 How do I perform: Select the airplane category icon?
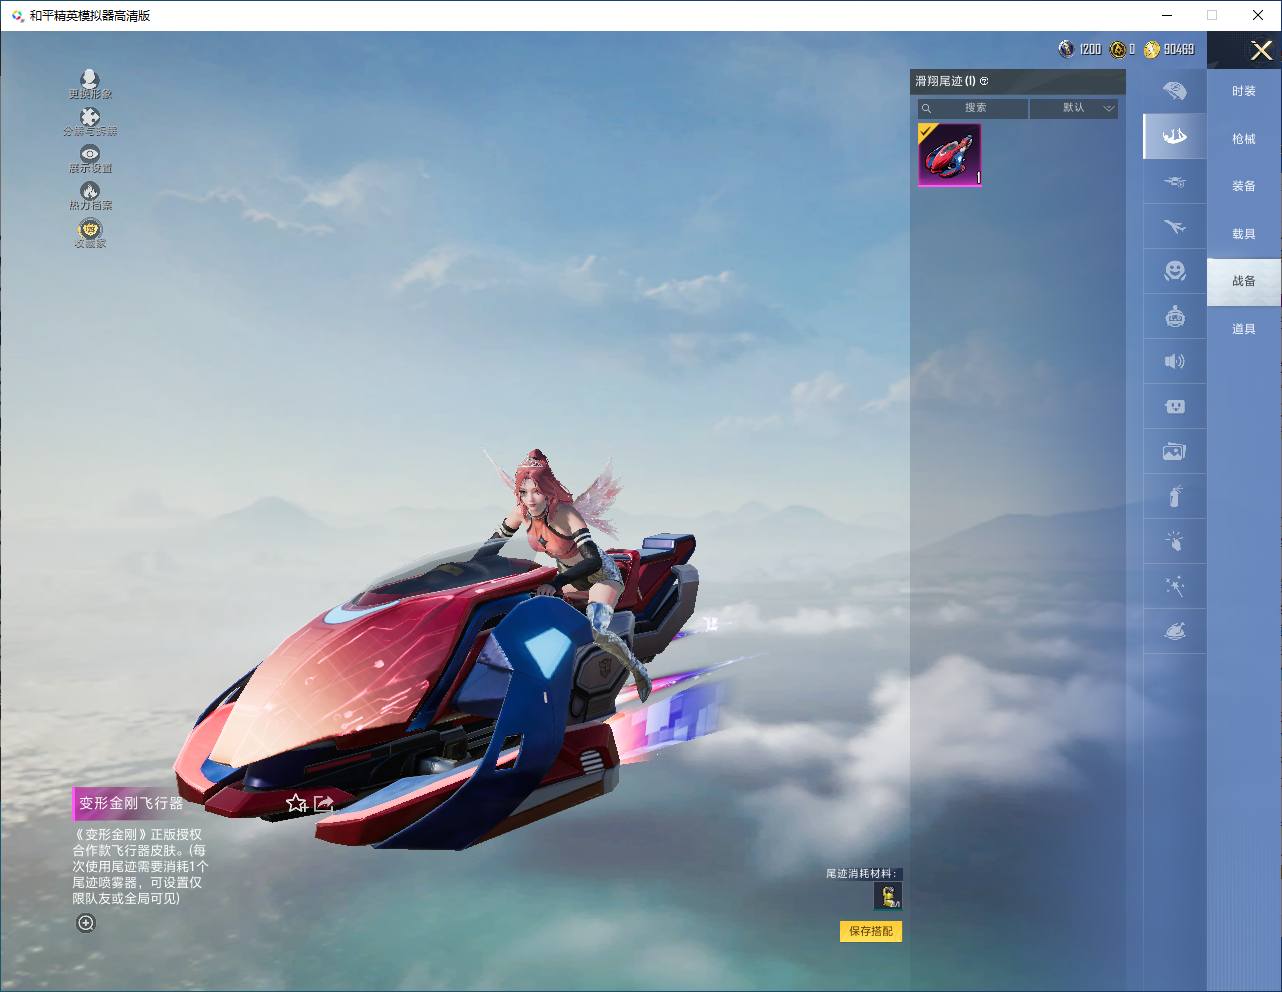1175,226
